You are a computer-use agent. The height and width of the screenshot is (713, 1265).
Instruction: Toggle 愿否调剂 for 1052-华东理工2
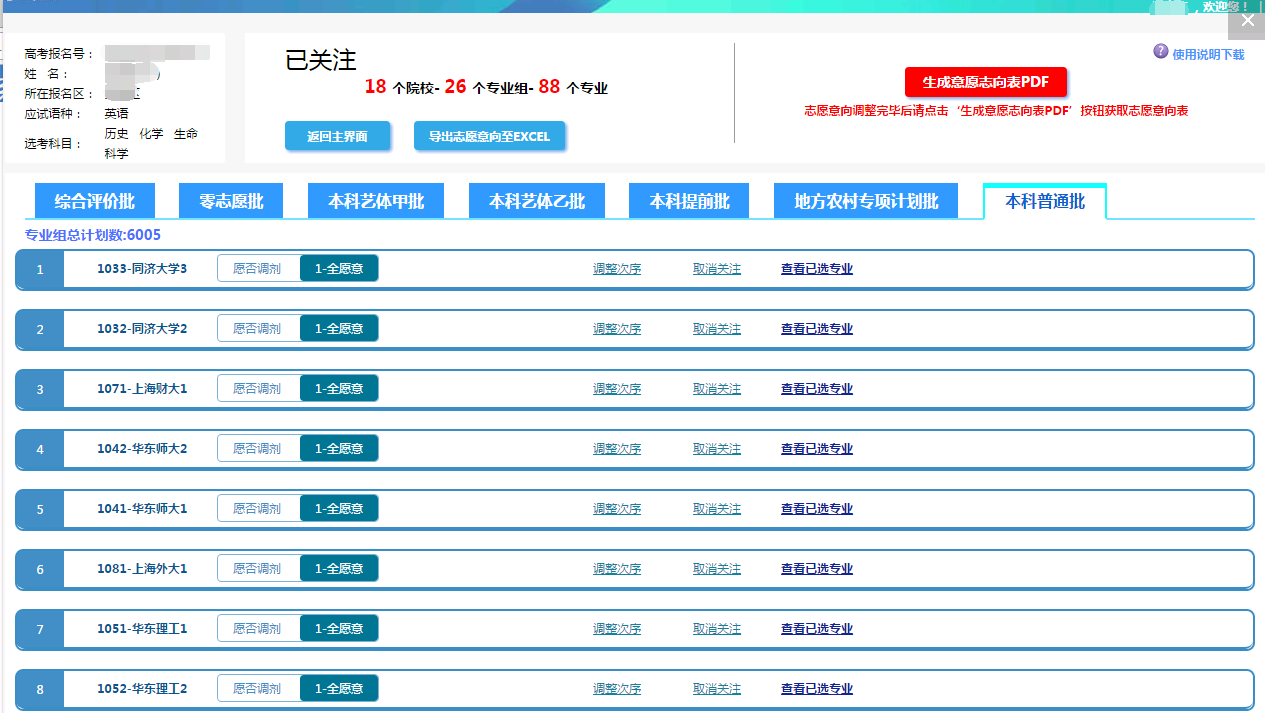tap(258, 688)
